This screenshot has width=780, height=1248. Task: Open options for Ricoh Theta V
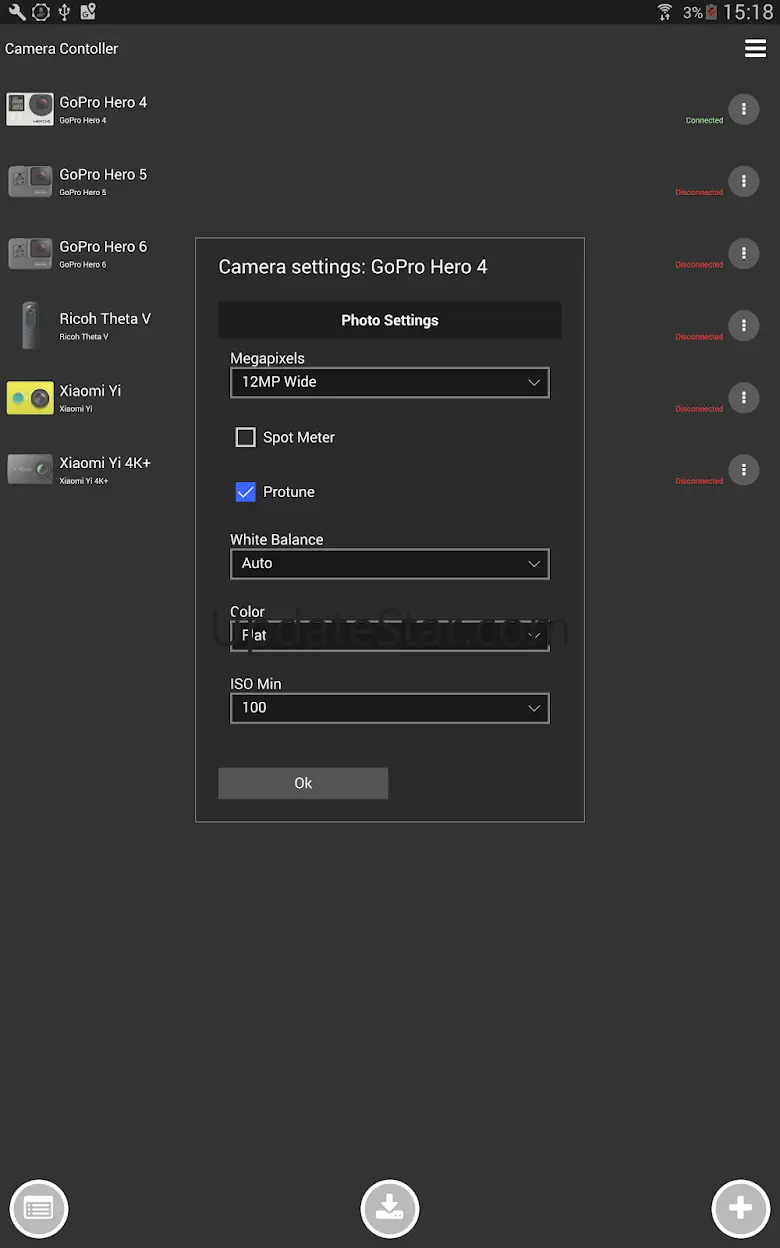(x=743, y=325)
